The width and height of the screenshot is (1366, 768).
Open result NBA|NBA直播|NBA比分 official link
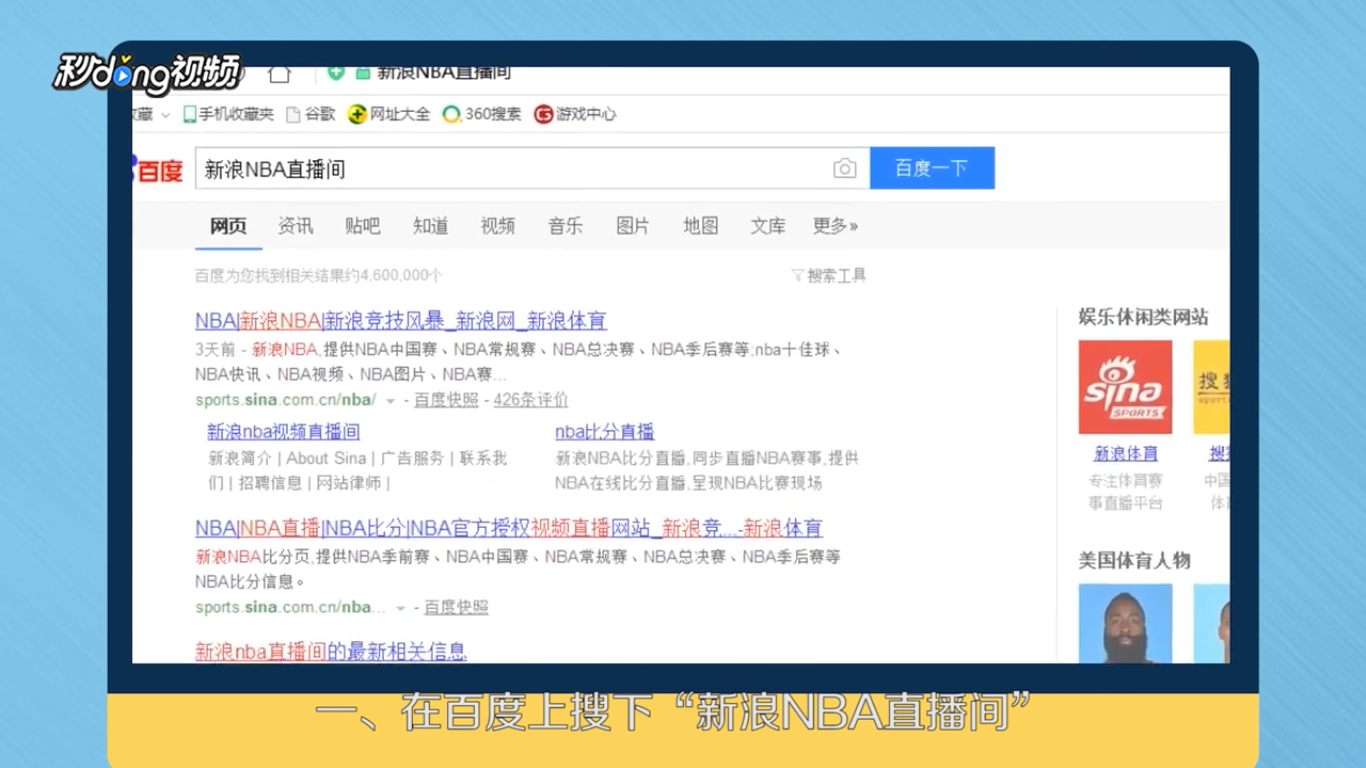[x=509, y=528]
